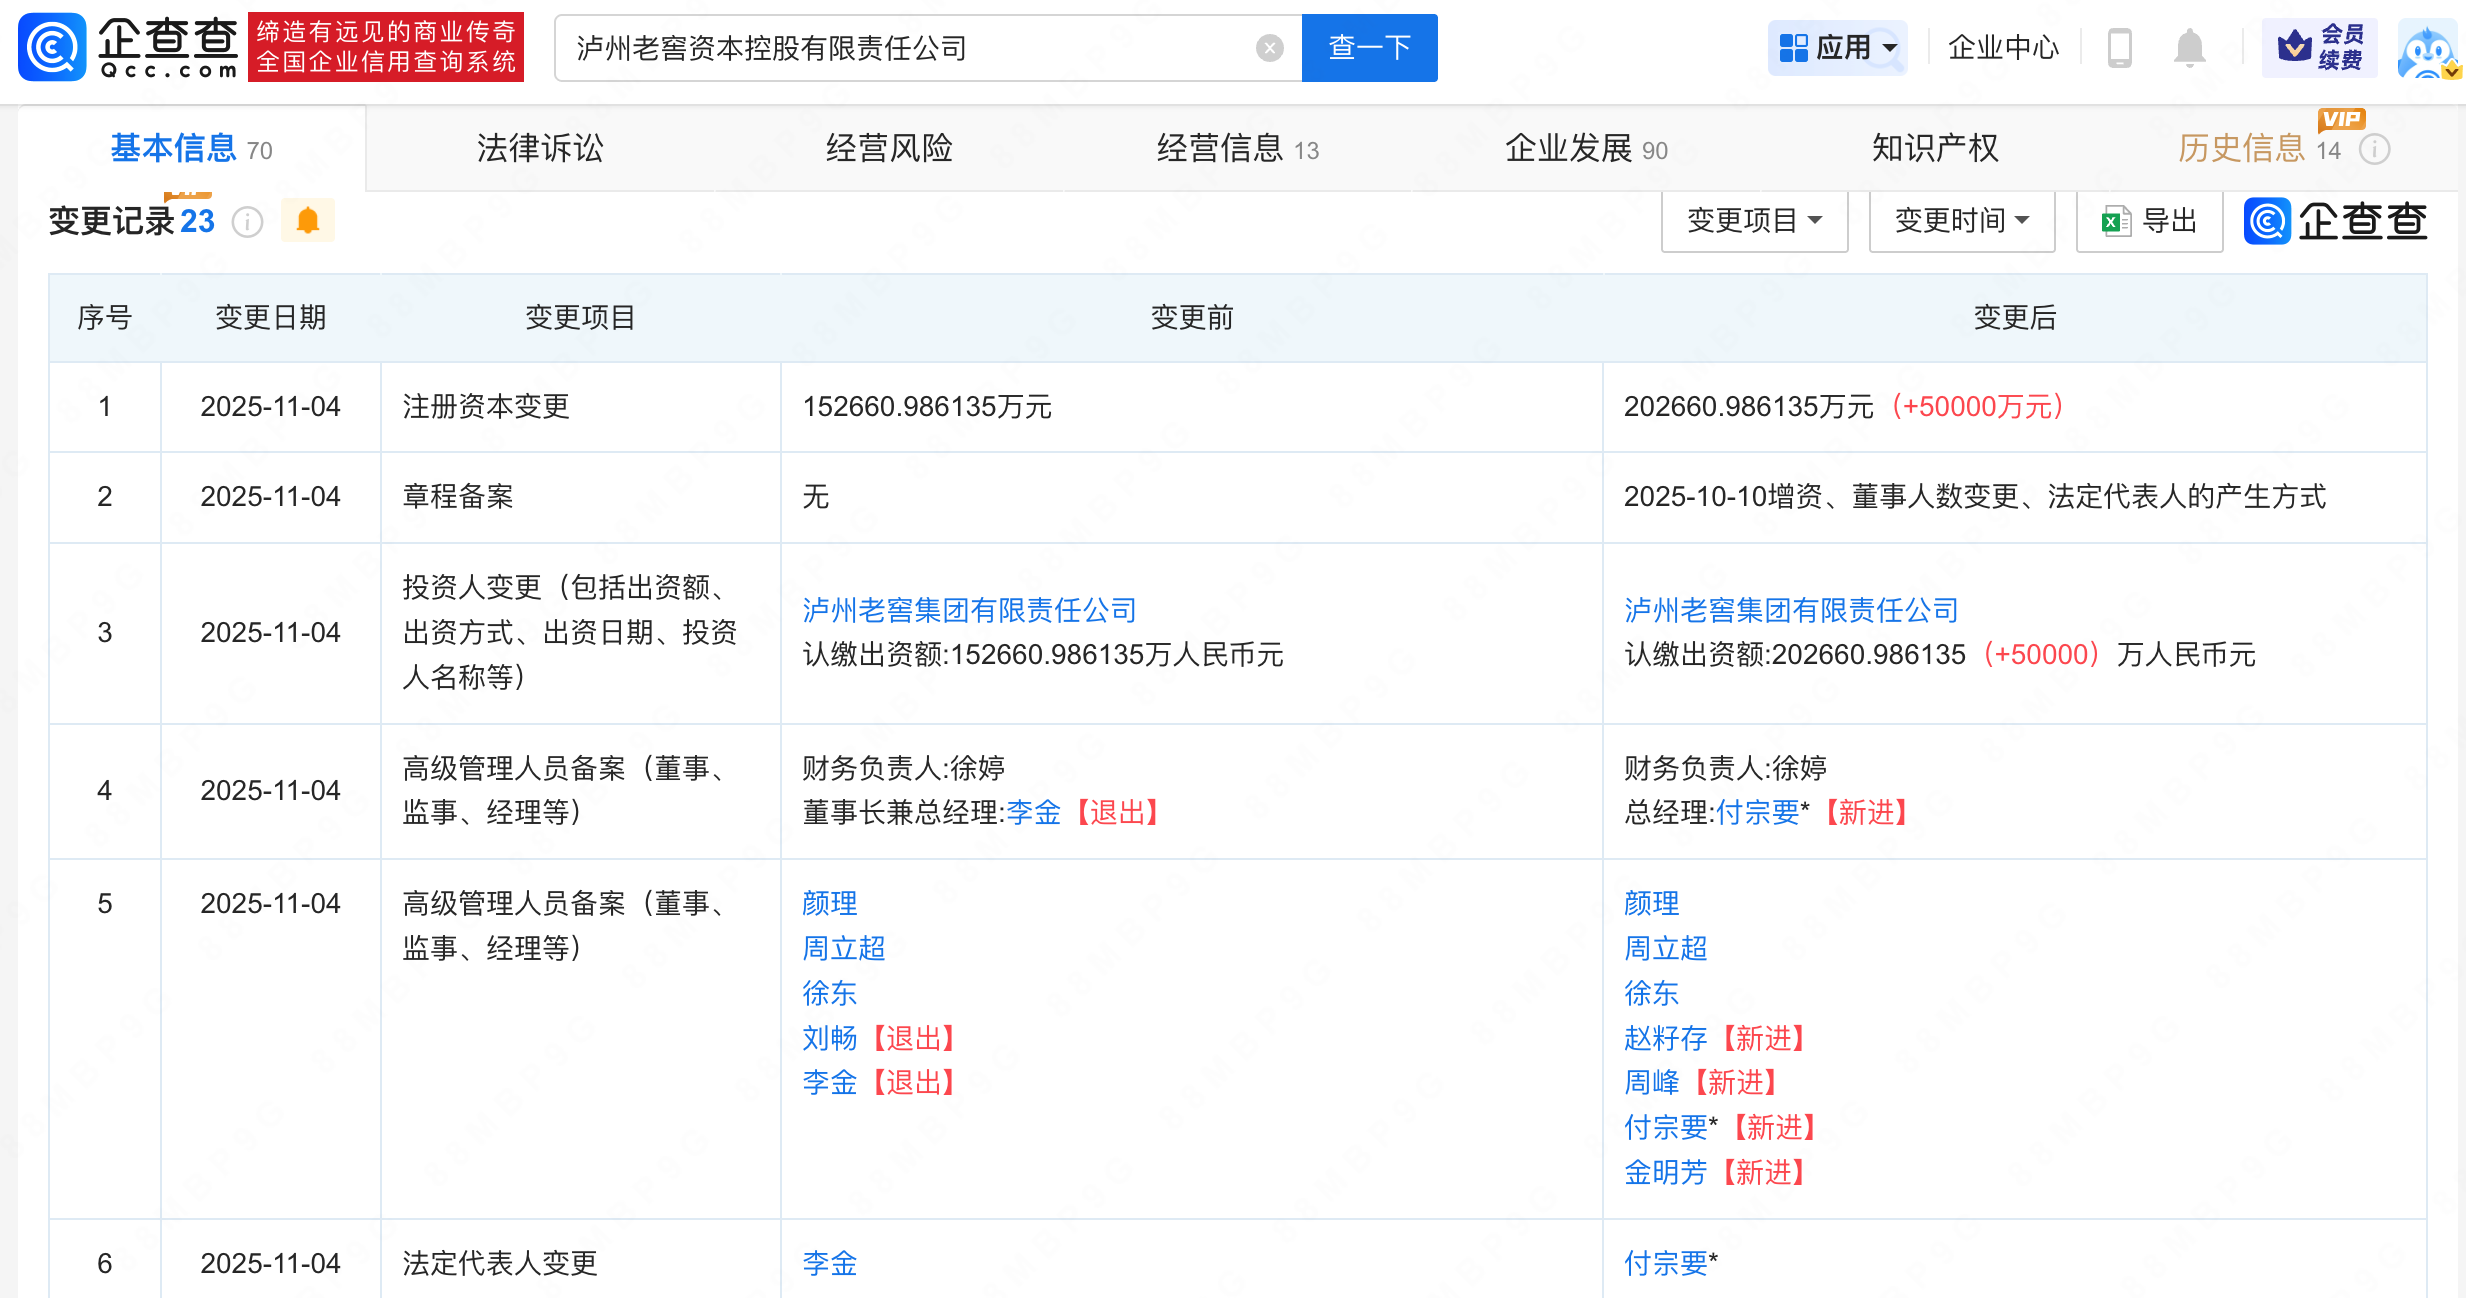The height and width of the screenshot is (1298, 2466).
Task: Go to 企业中心 in header
Action: tap(2003, 48)
